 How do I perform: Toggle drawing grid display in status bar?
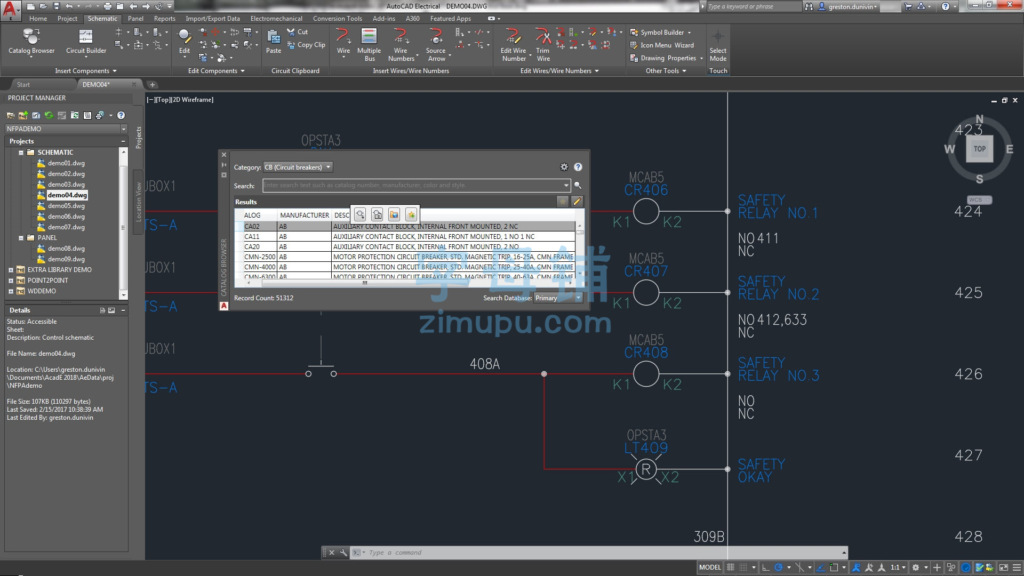tap(731, 568)
